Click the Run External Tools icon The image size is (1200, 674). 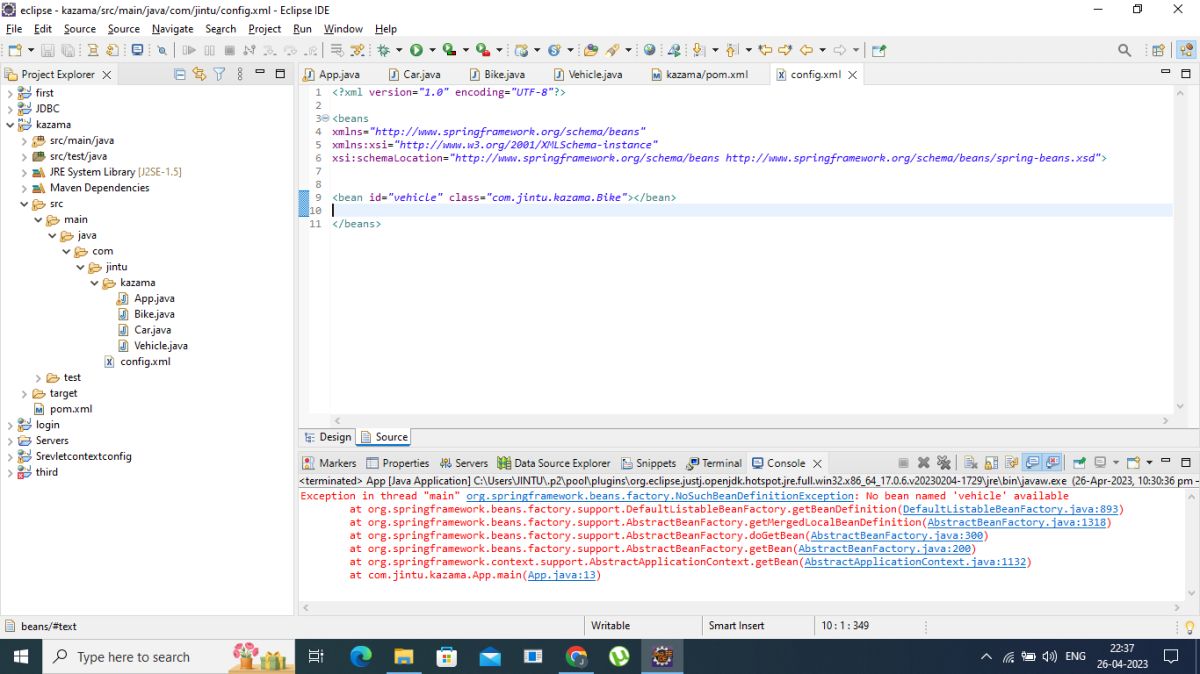coord(482,50)
